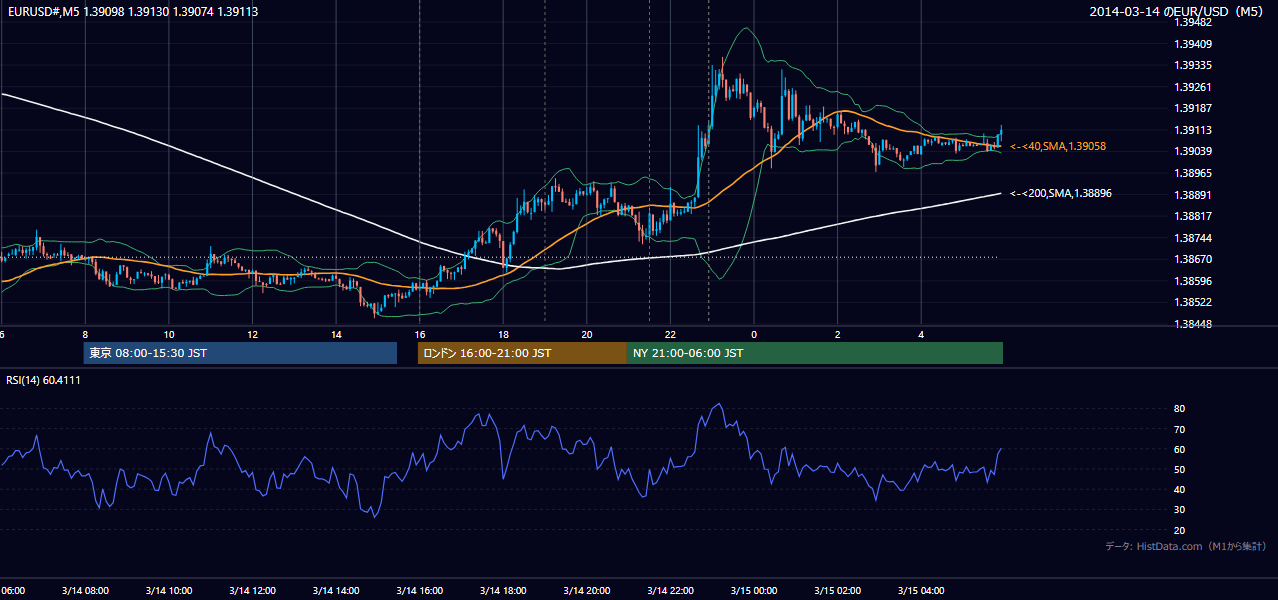Click RSI scale value 80
The width and height of the screenshot is (1278, 600).
(1180, 409)
